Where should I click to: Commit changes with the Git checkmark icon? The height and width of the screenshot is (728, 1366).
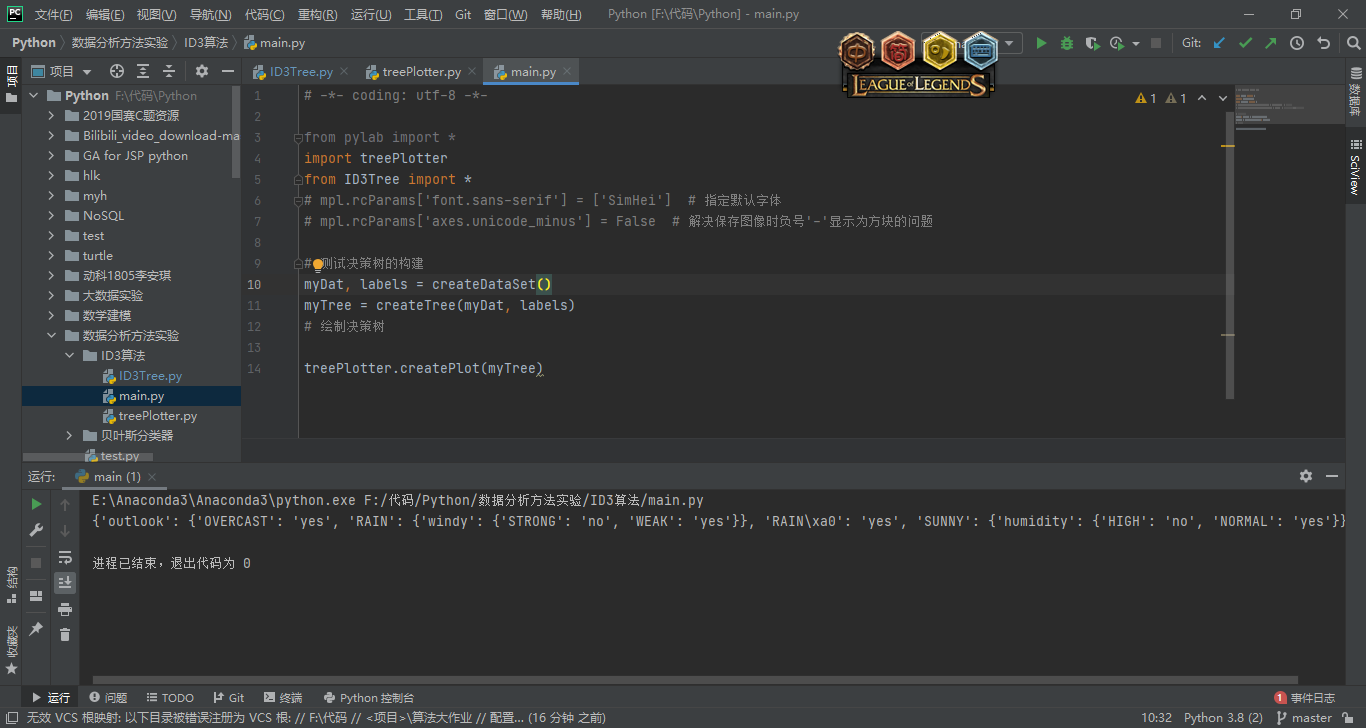[1245, 43]
